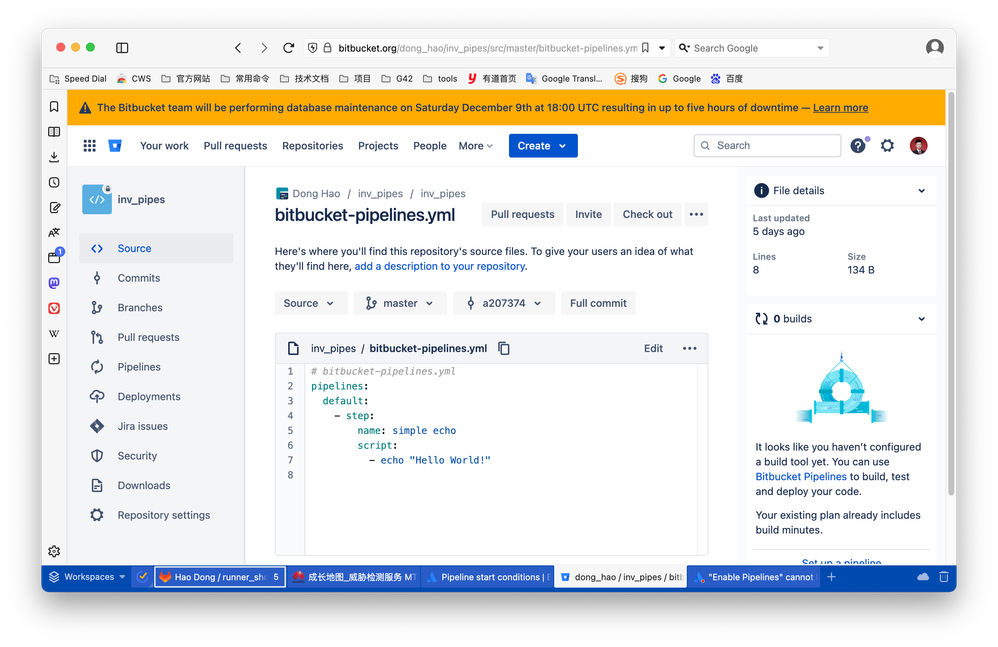The image size is (998, 647).
Task: Open the search engine dropdown arrow
Action: 820,48
